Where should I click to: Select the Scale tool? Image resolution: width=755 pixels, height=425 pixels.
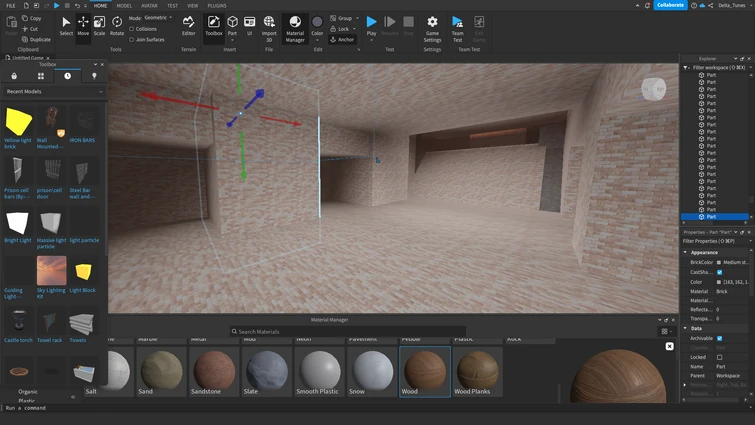pos(99,24)
